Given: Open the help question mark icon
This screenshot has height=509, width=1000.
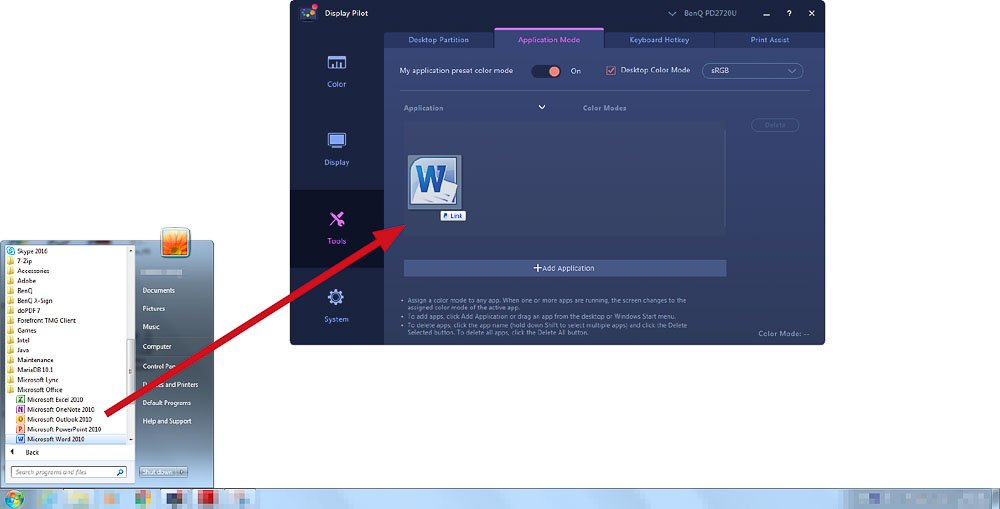Looking at the screenshot, I should [789, 13].
